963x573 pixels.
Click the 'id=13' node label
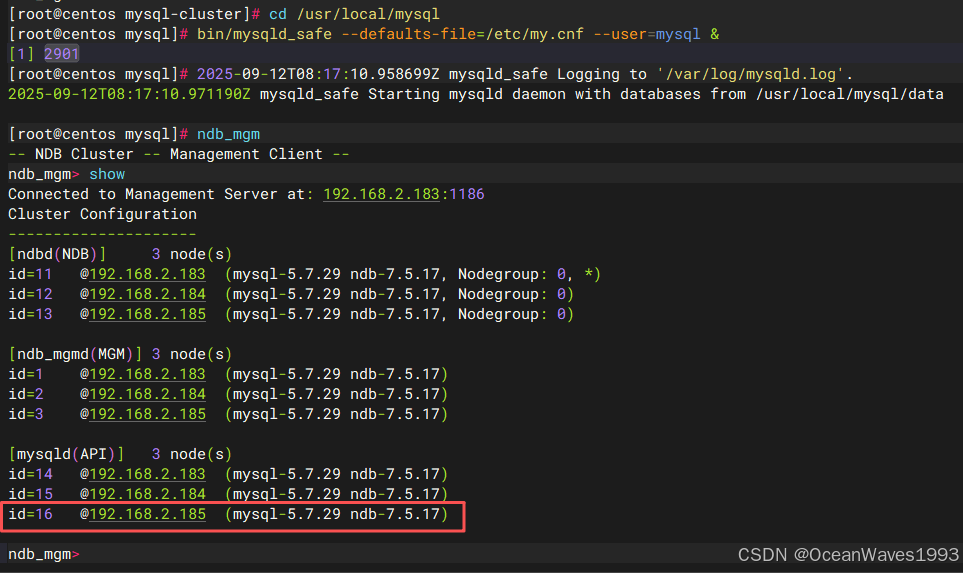click(30, 314)
